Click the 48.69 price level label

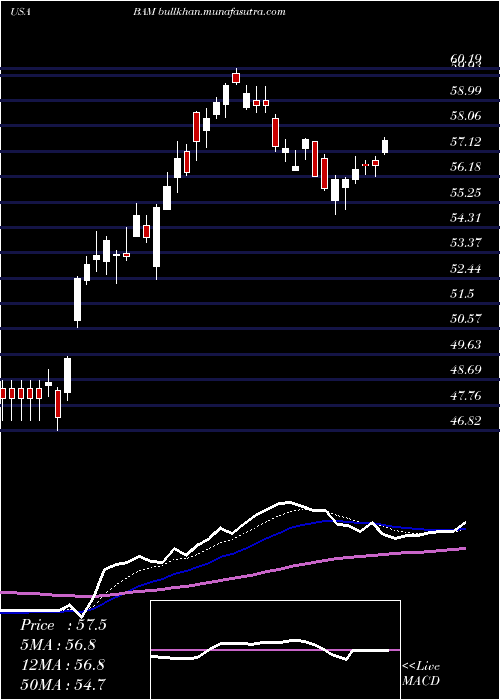466,370
